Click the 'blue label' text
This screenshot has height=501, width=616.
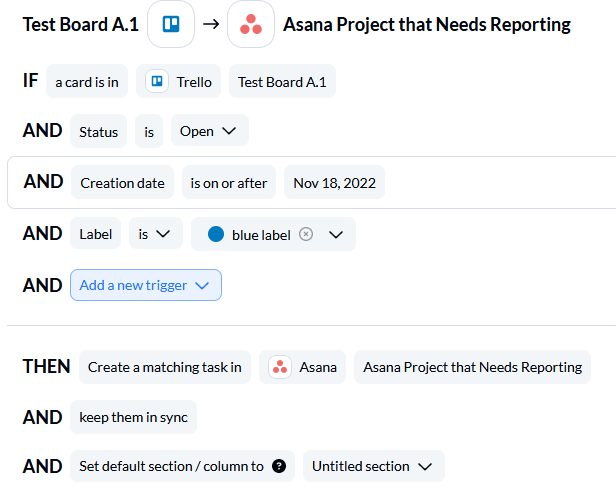(x=261, y=235)
